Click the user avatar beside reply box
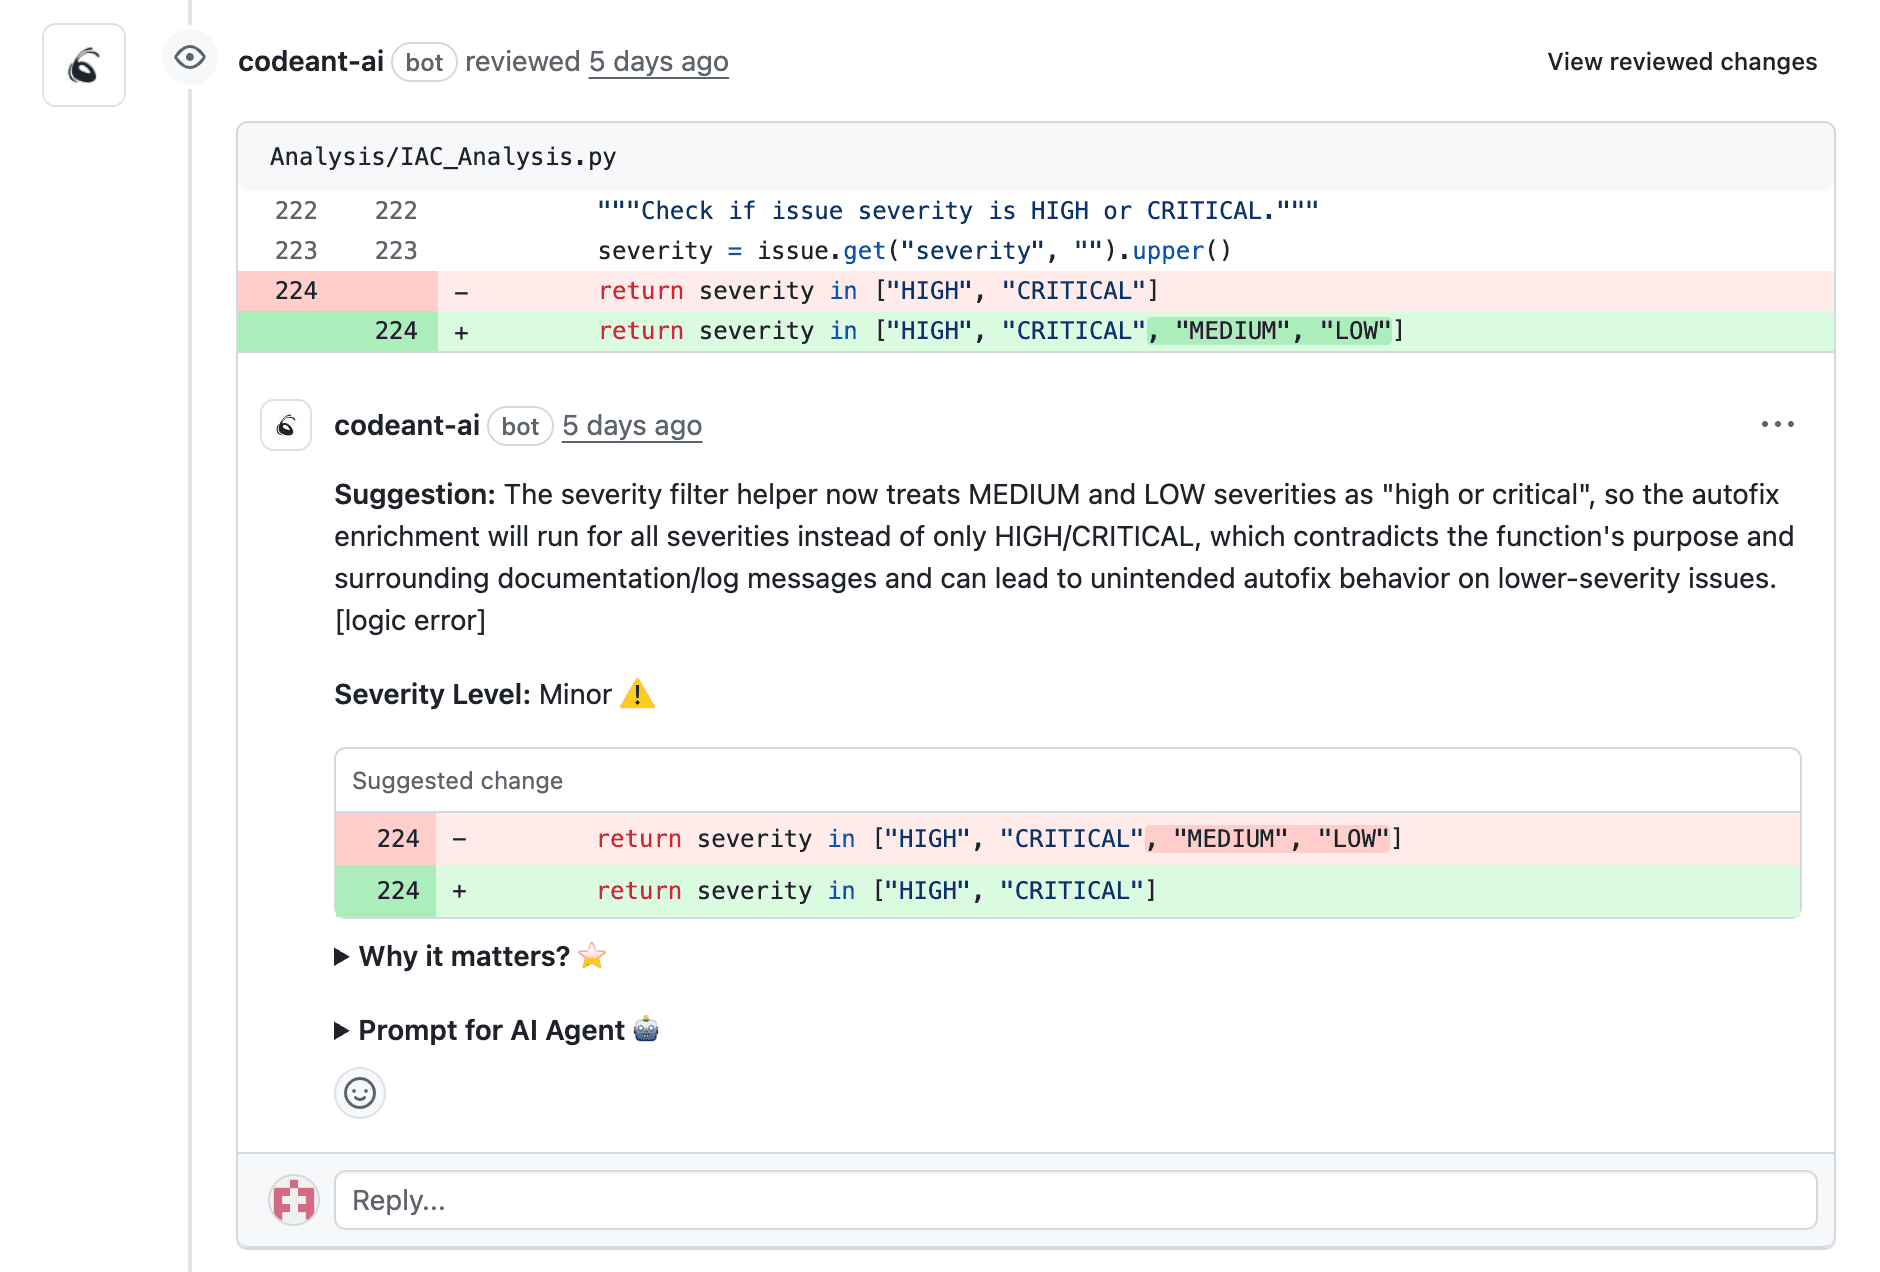The image size is (1880, 1272). [294, 1200]
